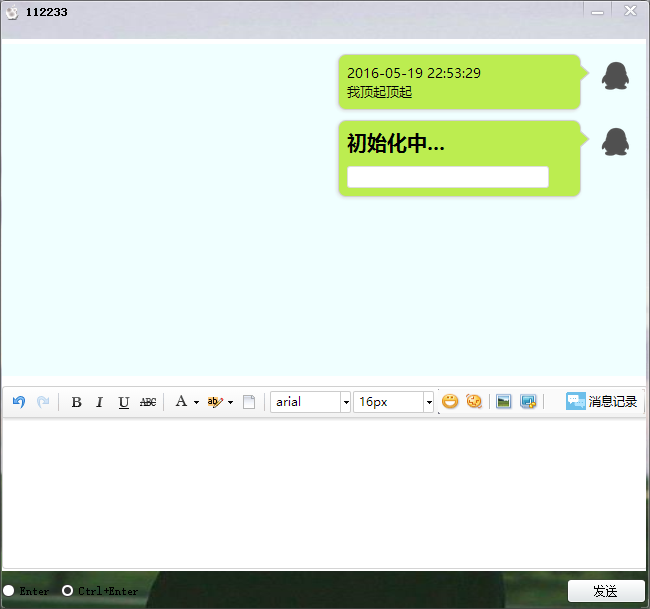Click penguin avatar beside 初始化中 message
The image size is (650, 609).
(x=615, y=142)
